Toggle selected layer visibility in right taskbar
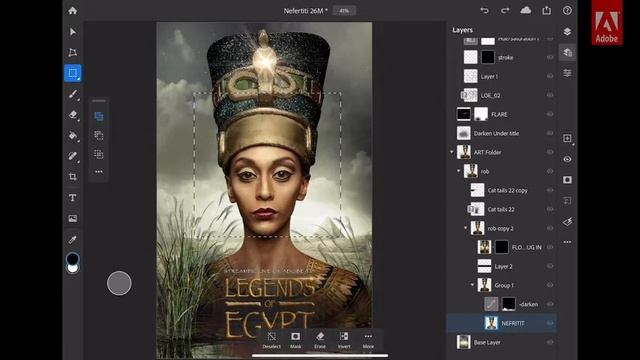This screenshot has height=360, width=640. (x=567, y=159)
